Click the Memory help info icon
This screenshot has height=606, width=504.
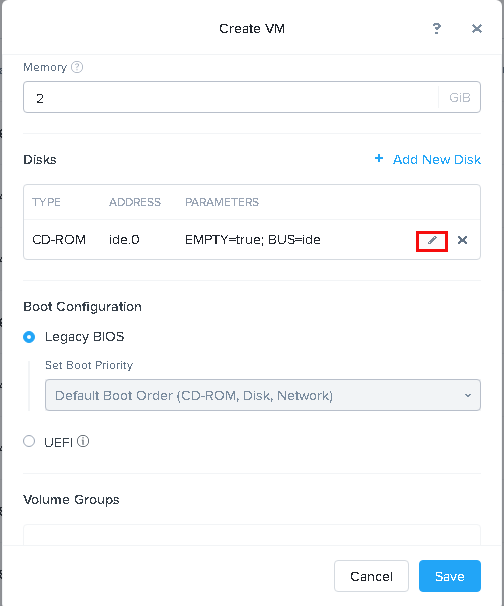click(77, 67)
